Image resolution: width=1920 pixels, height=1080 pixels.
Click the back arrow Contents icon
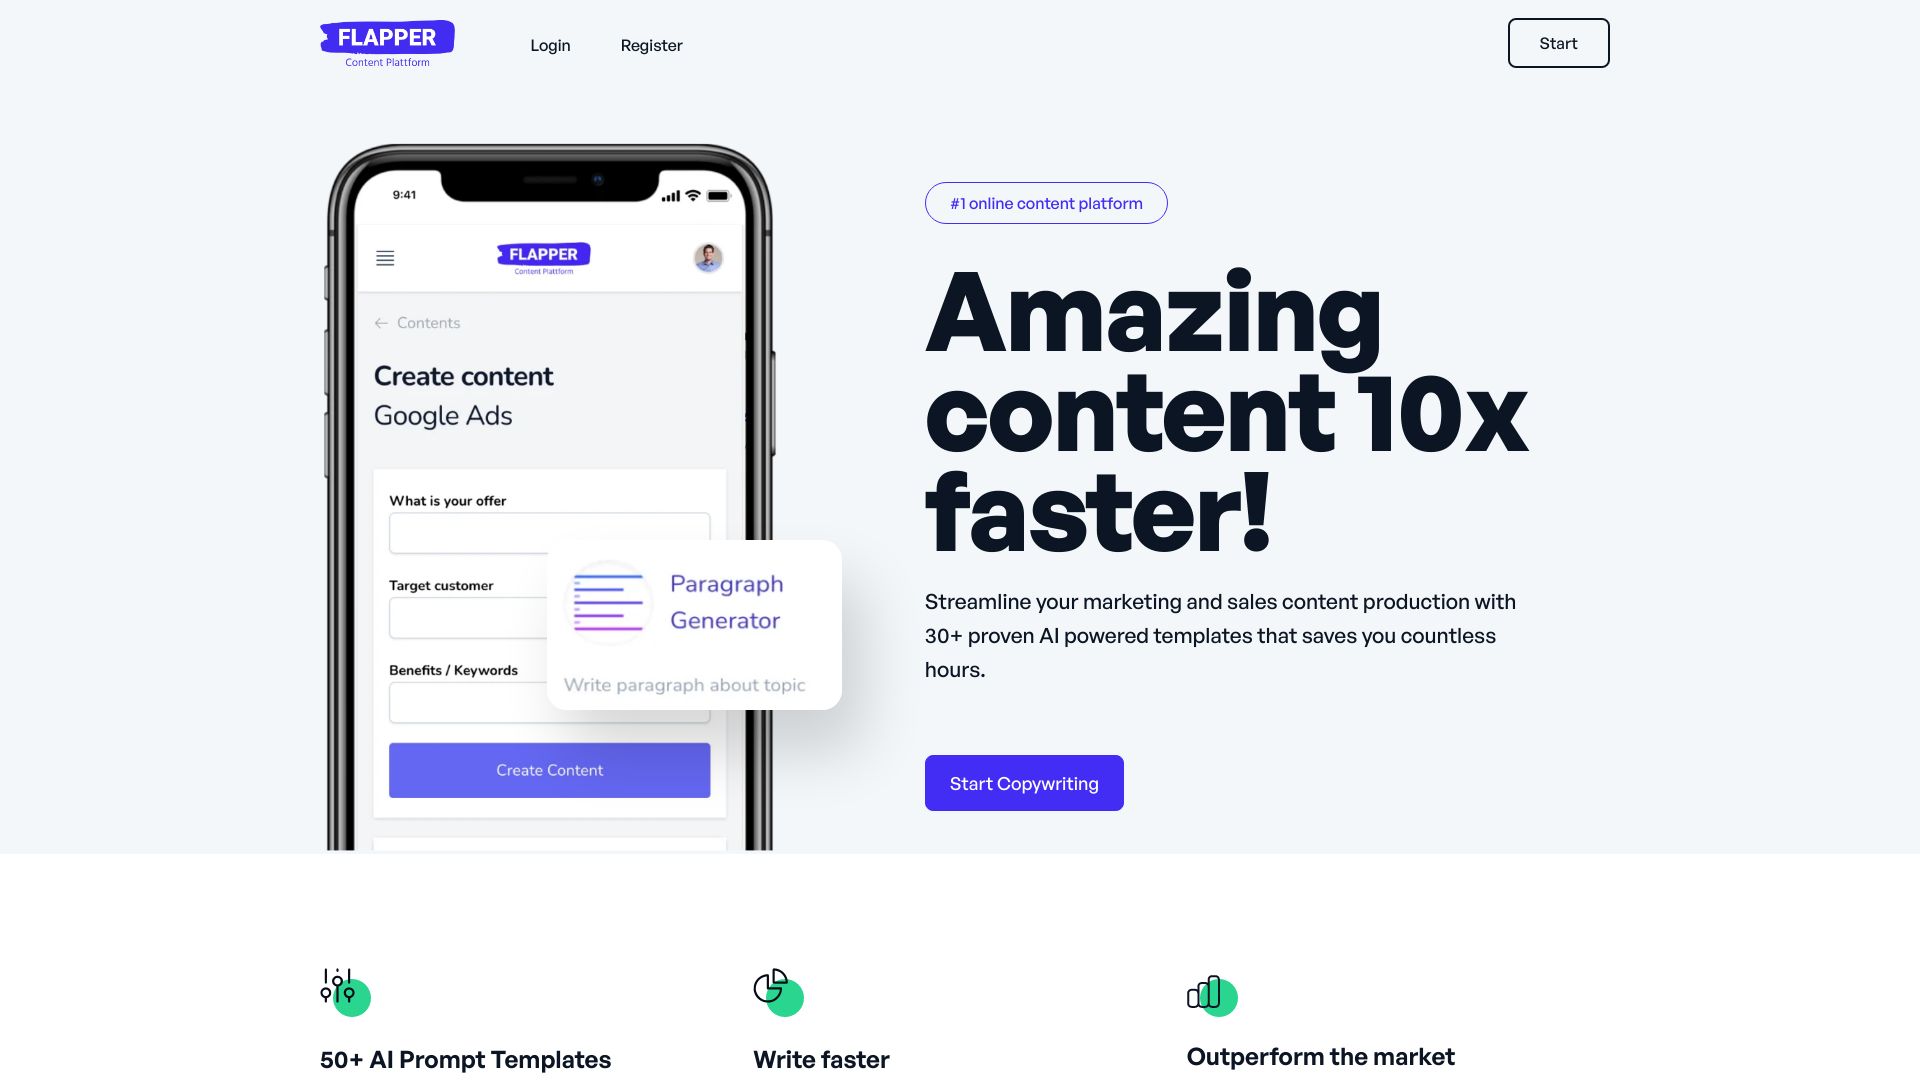click(380, 322)
